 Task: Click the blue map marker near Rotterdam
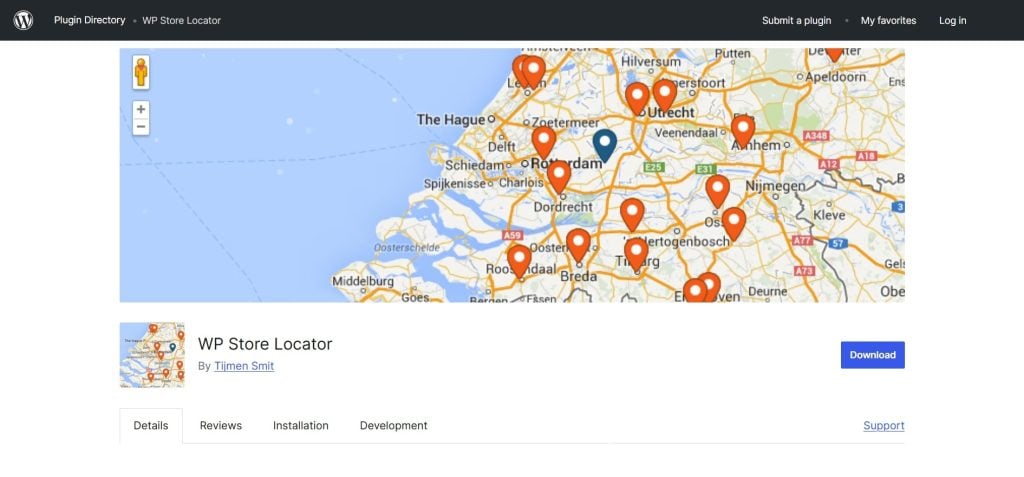click(x=604, y=144)
